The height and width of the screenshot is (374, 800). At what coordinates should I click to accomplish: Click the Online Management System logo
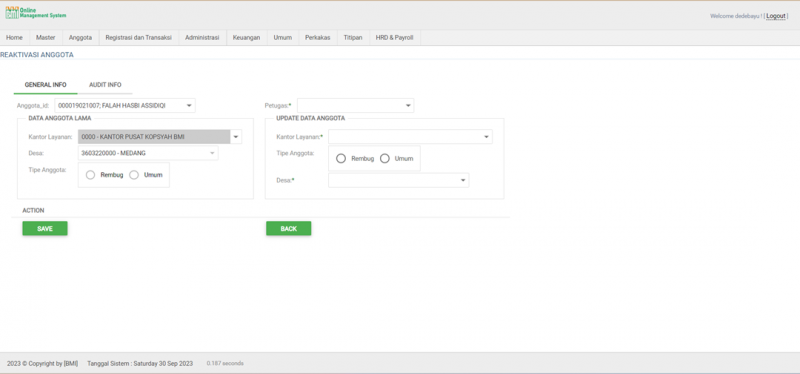coord(36,13)
